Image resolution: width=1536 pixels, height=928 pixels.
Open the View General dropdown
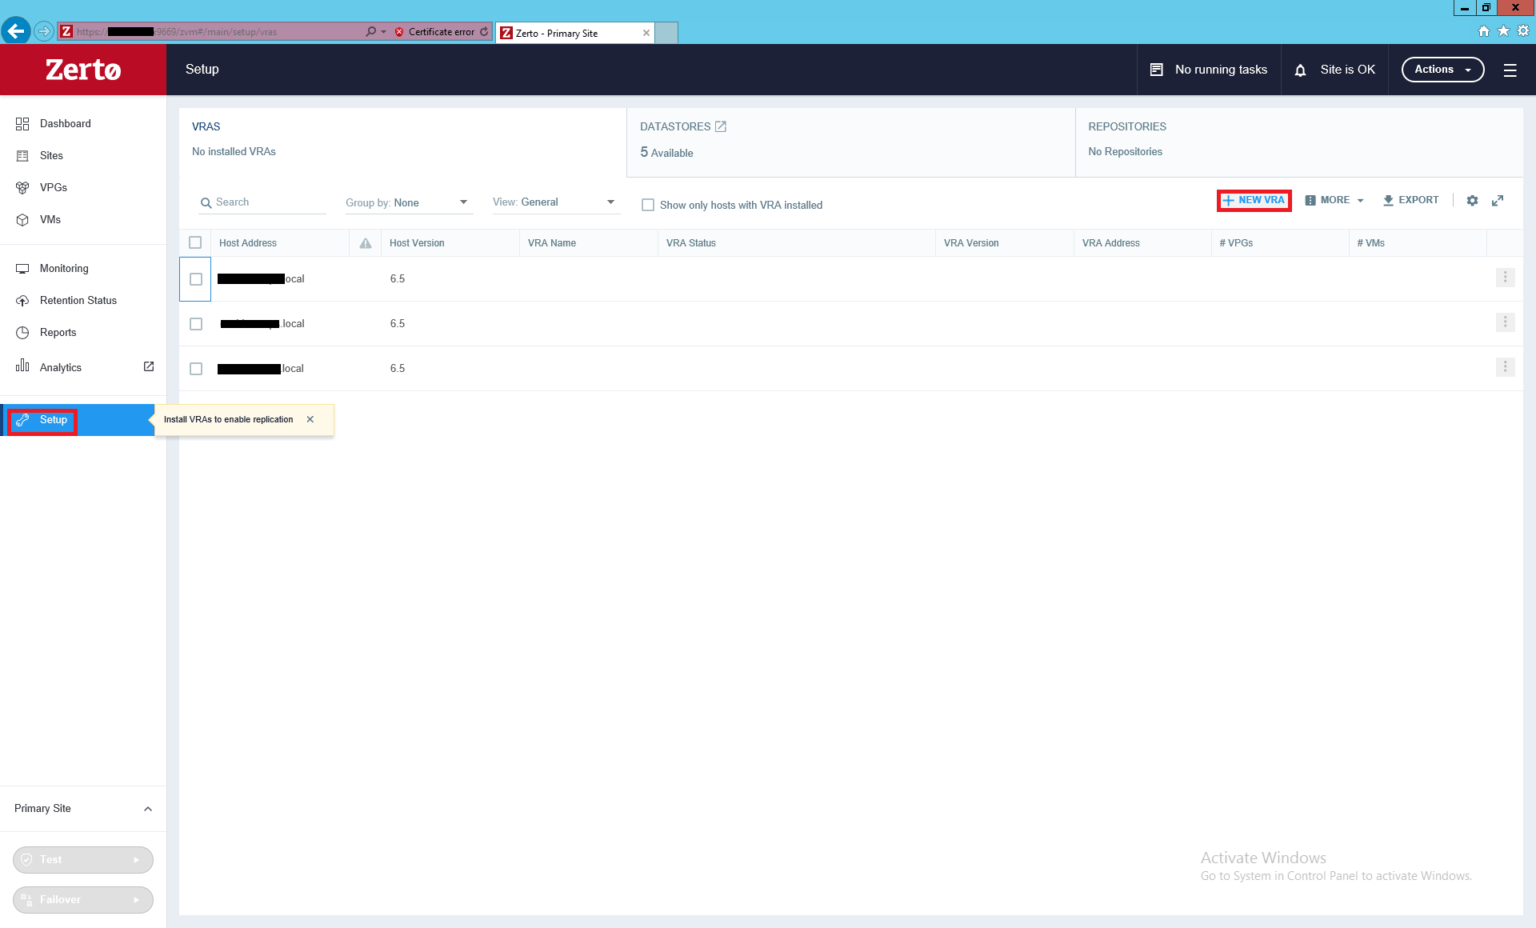(x=554, y=202)
